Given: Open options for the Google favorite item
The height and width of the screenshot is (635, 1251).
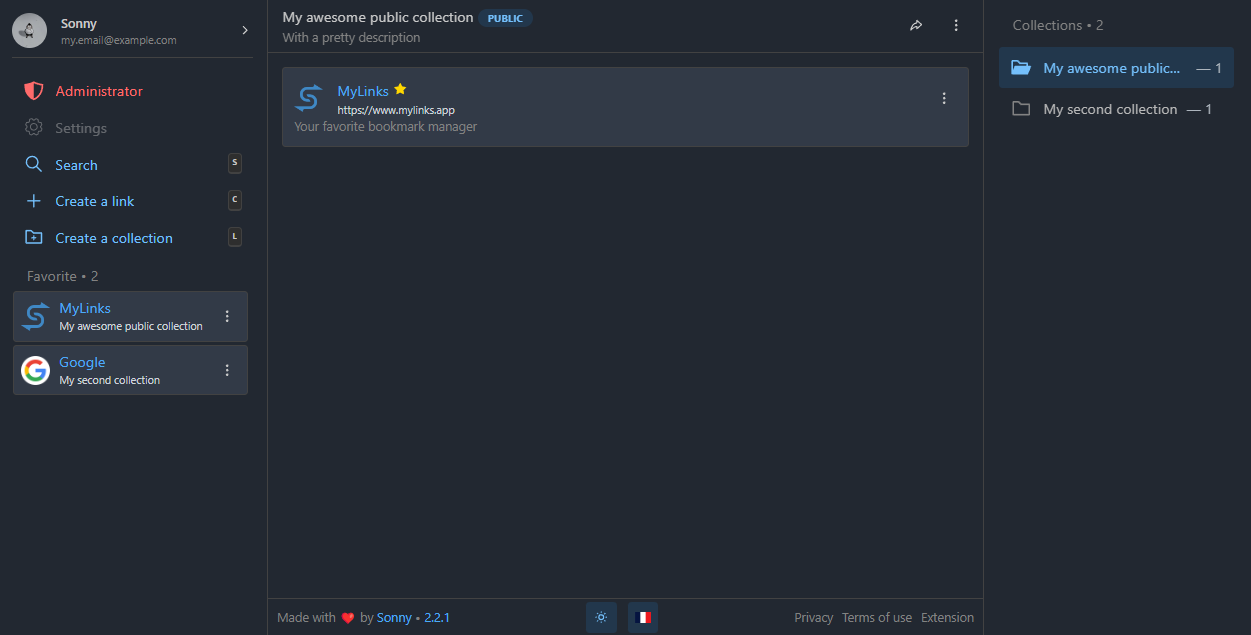Looking at the screenshot, I should (227, 370).
